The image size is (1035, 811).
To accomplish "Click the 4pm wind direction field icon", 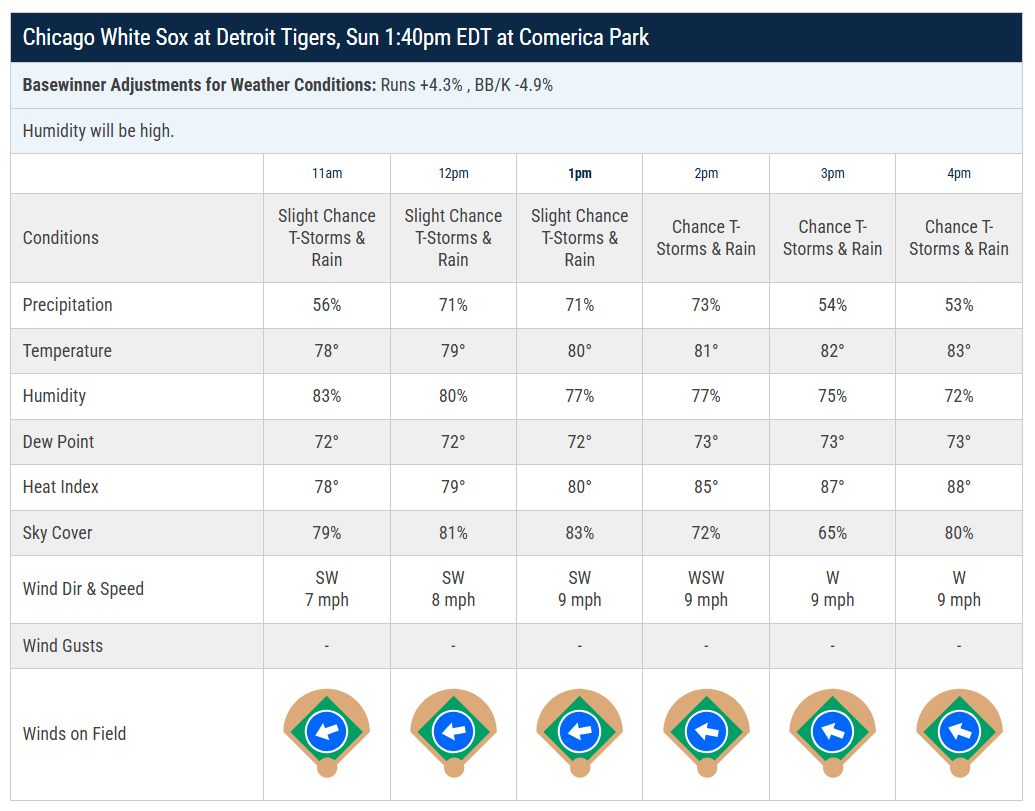I will [x=959, y=732].
